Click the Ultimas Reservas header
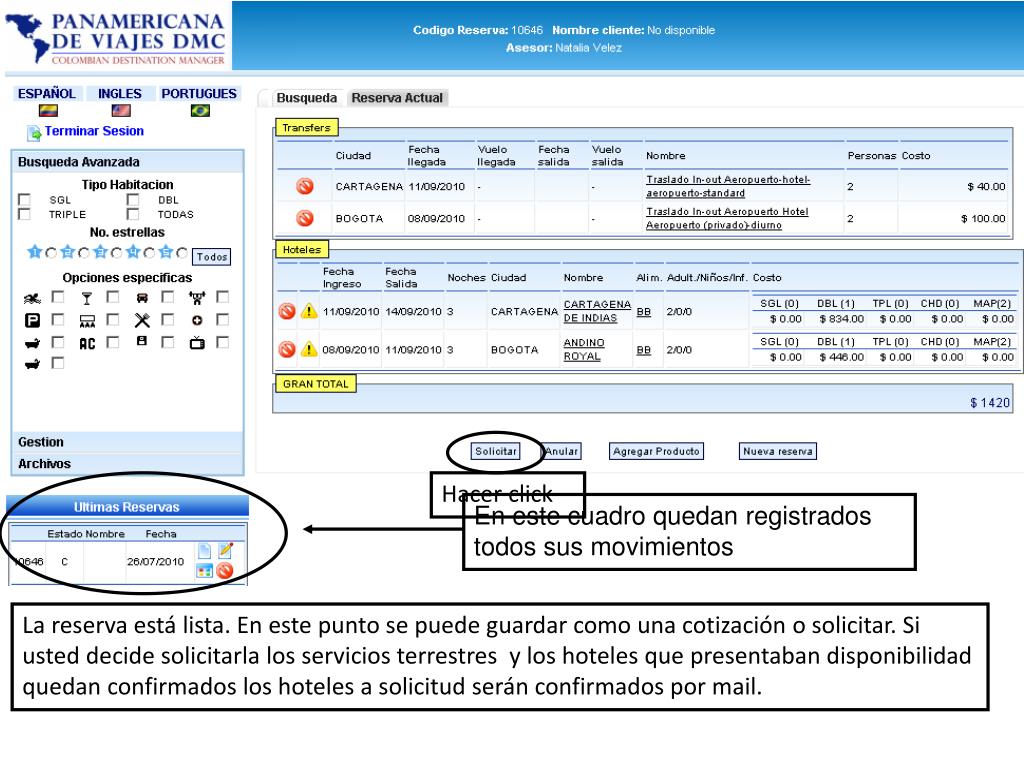Screen dimensions: 1024x768 pyautogui.click(x=127, y=507)
